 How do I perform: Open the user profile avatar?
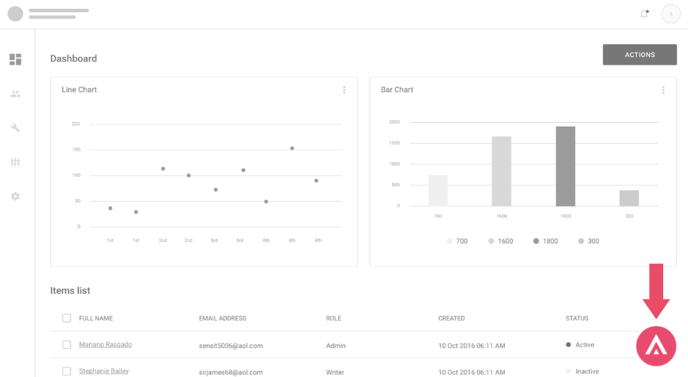670,14
